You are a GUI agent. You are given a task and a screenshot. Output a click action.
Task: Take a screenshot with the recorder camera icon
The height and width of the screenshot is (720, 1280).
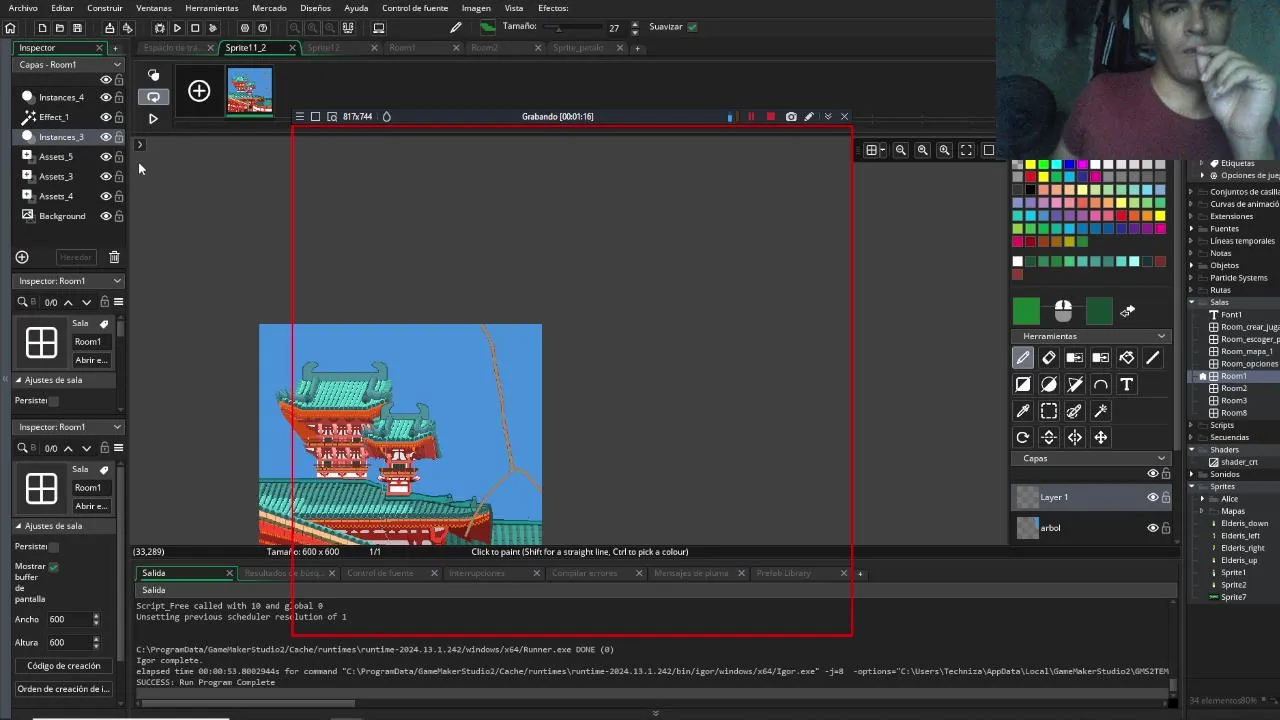click(791, 117)
